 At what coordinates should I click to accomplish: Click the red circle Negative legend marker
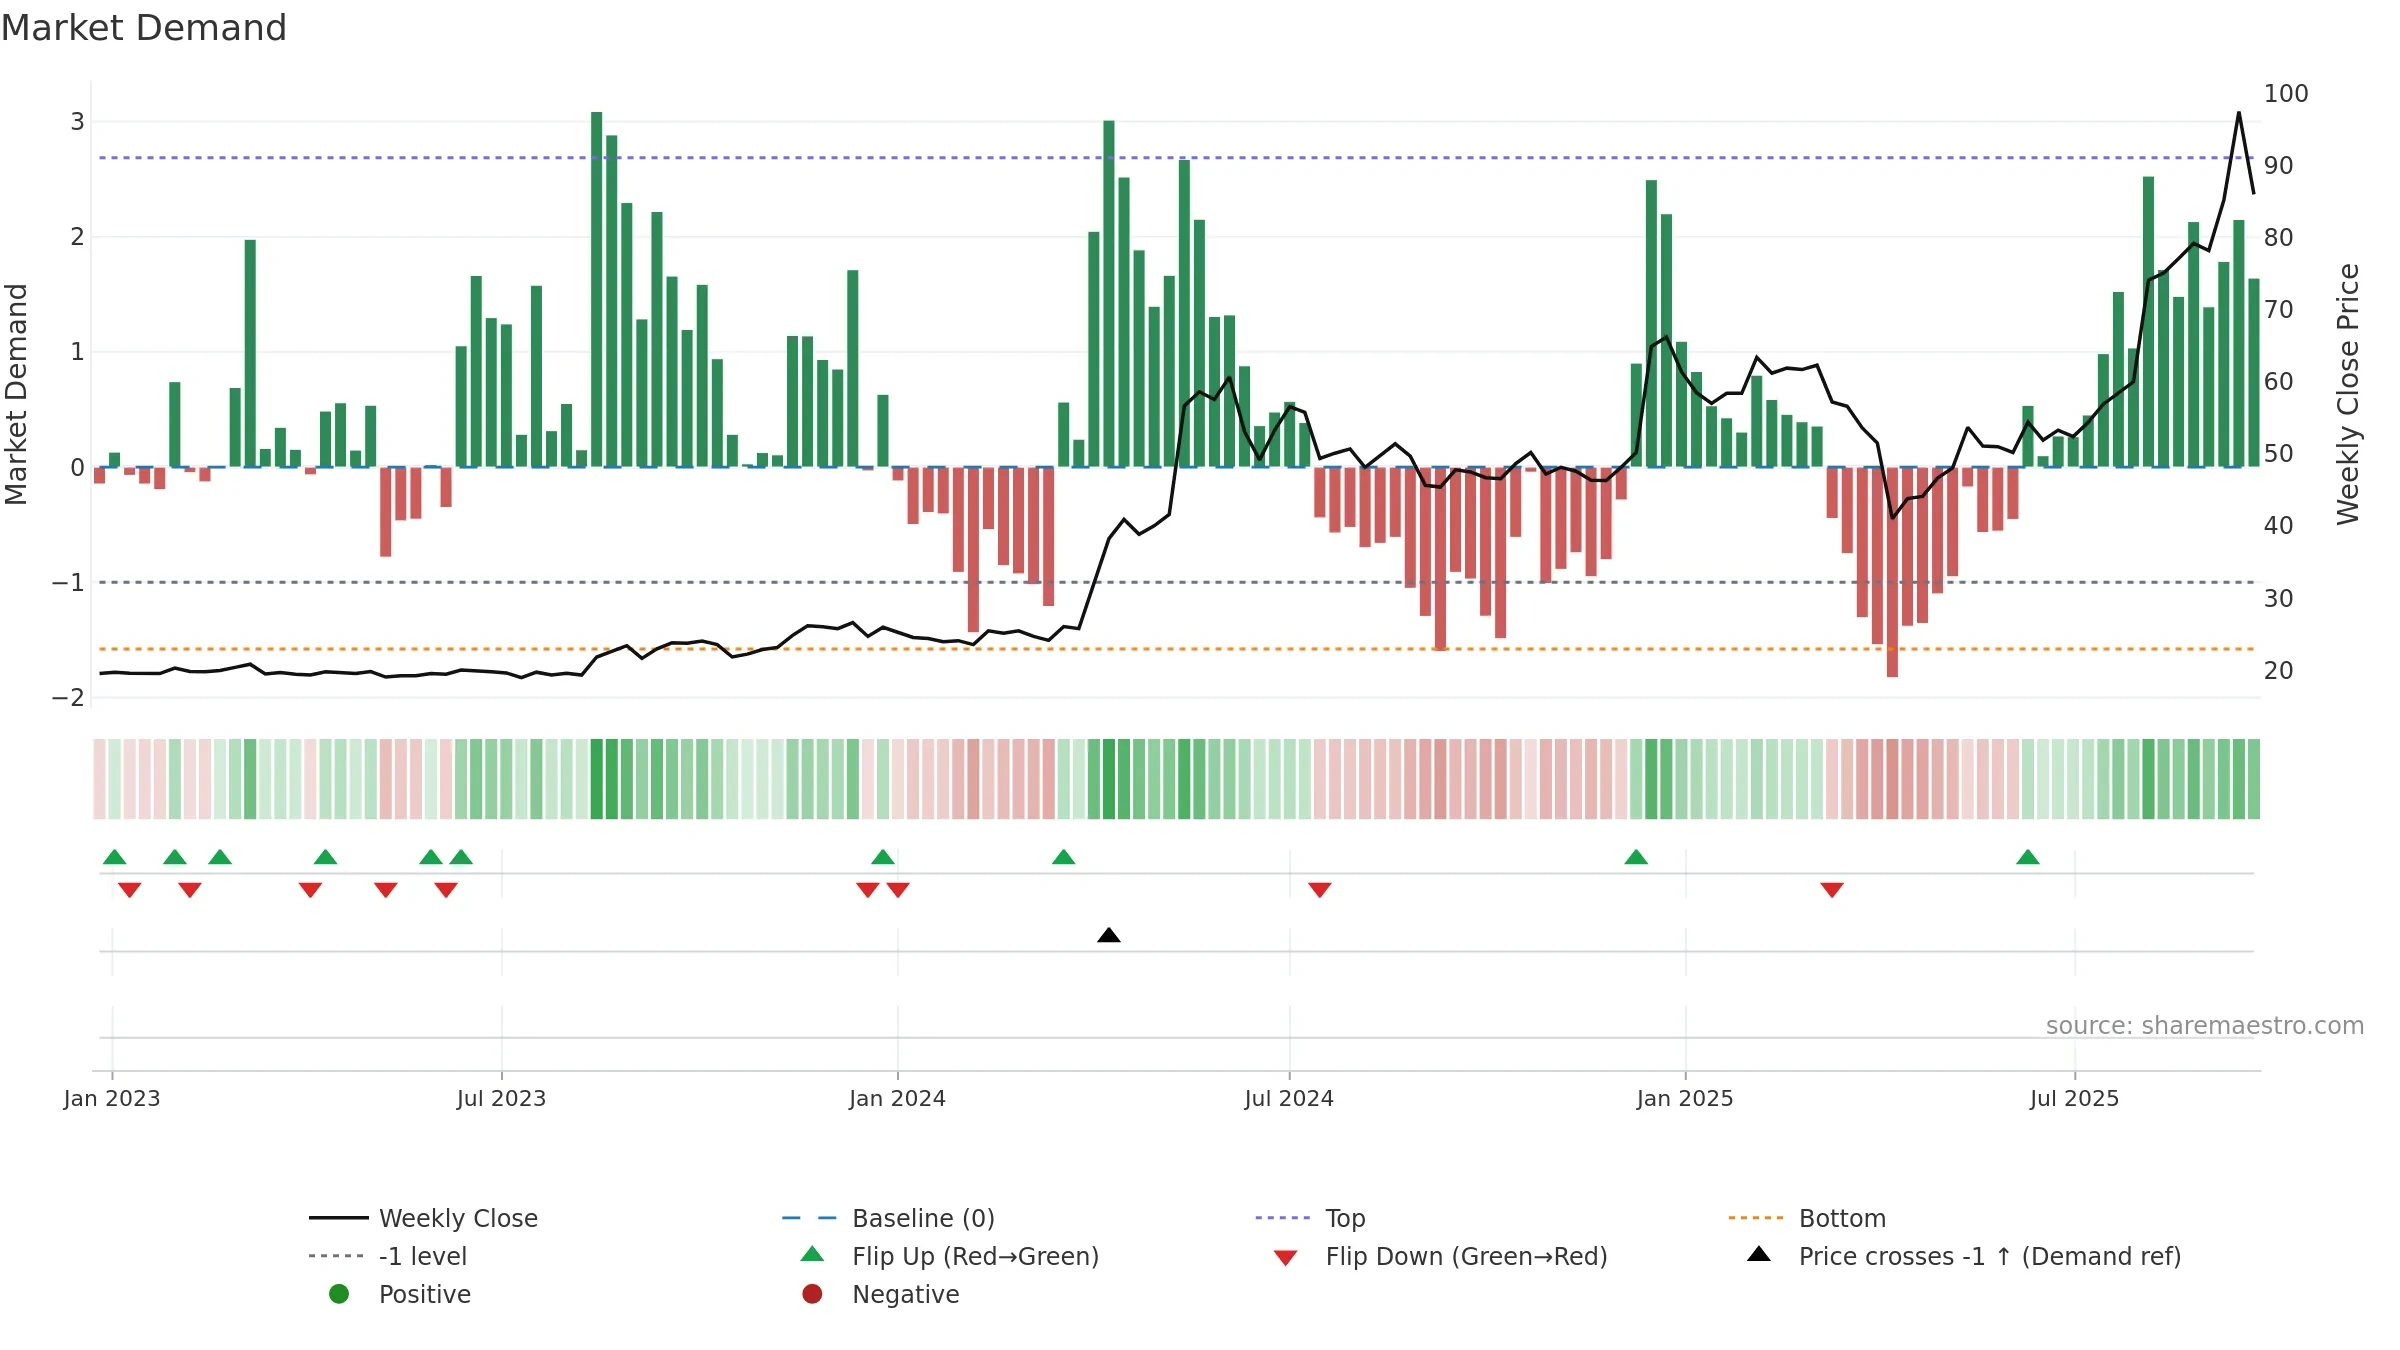point(812,1294)
